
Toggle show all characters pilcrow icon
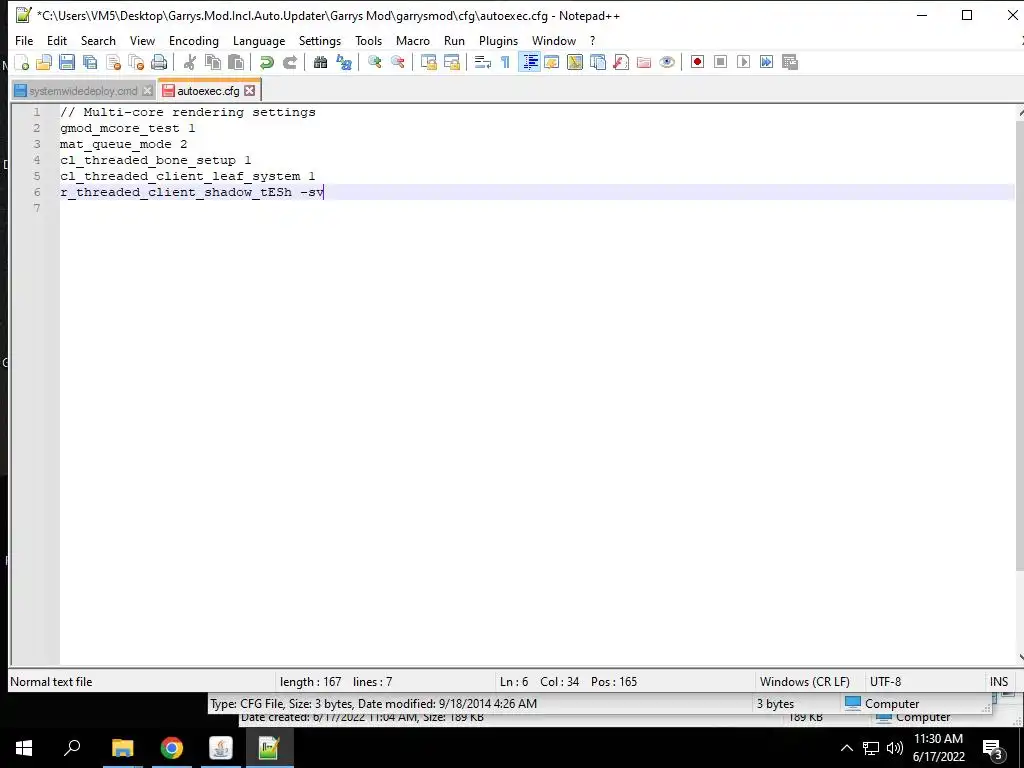pyautogui.click(x=505, y=62)
